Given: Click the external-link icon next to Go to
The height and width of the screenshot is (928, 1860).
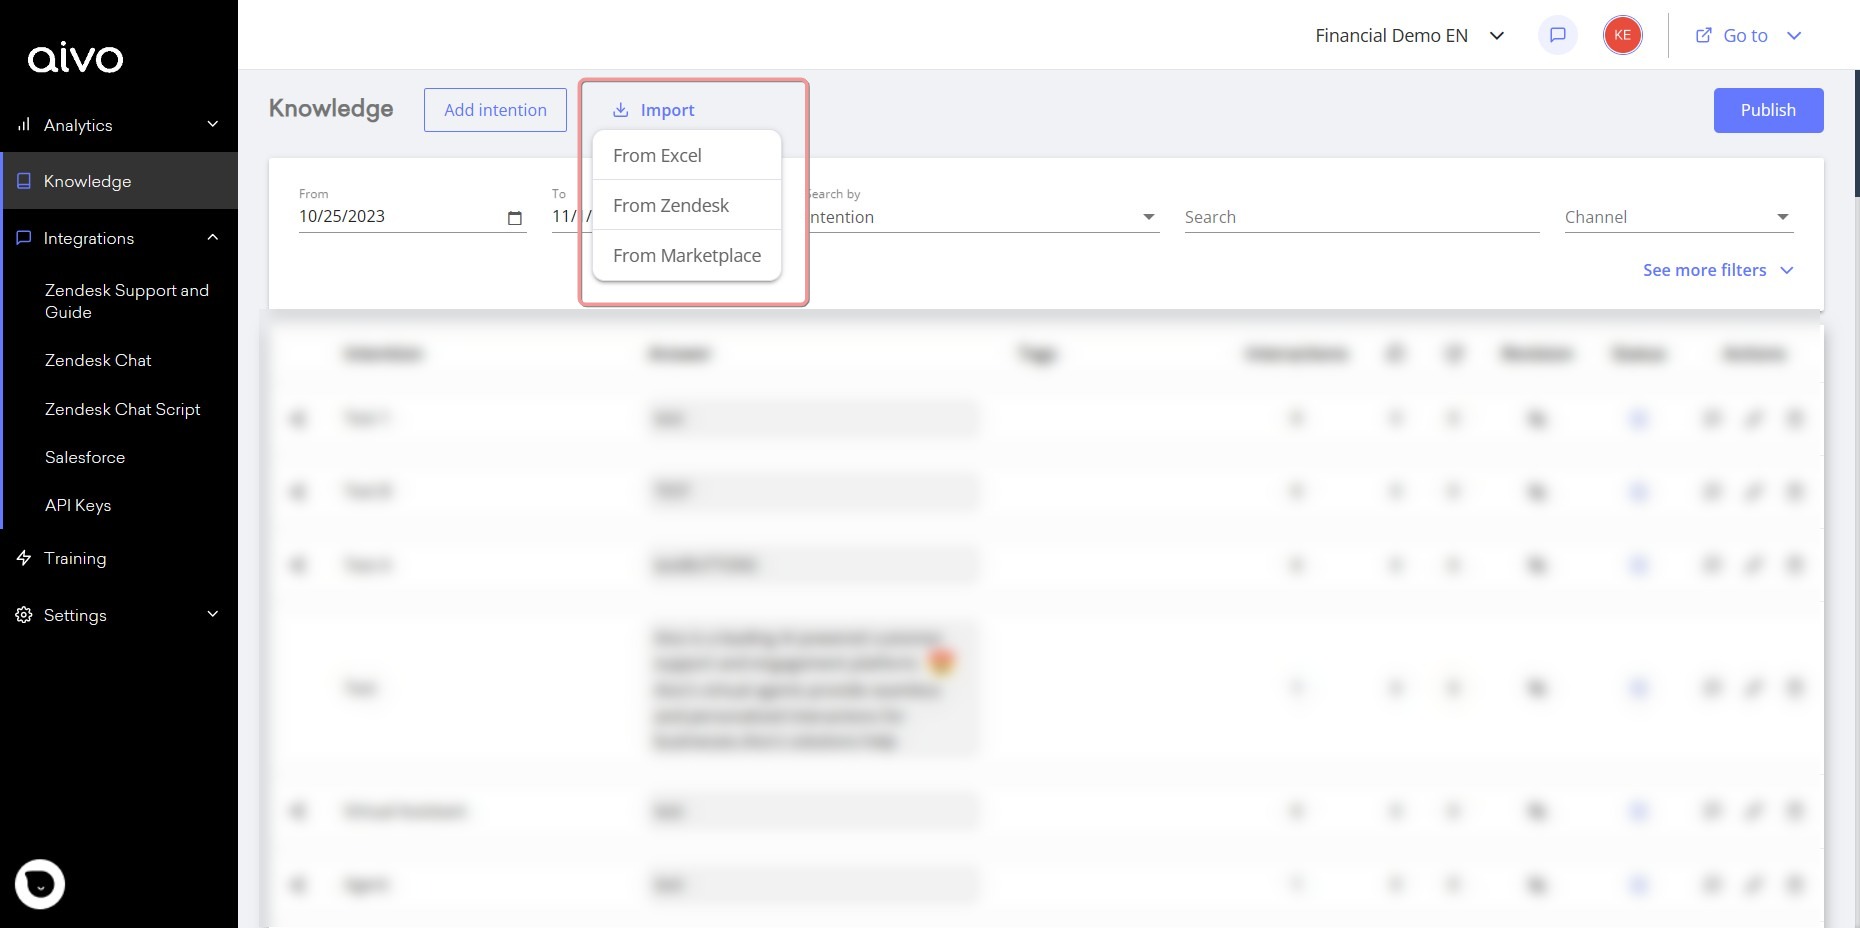Looking at the screenshot, I should (1702, 34).
